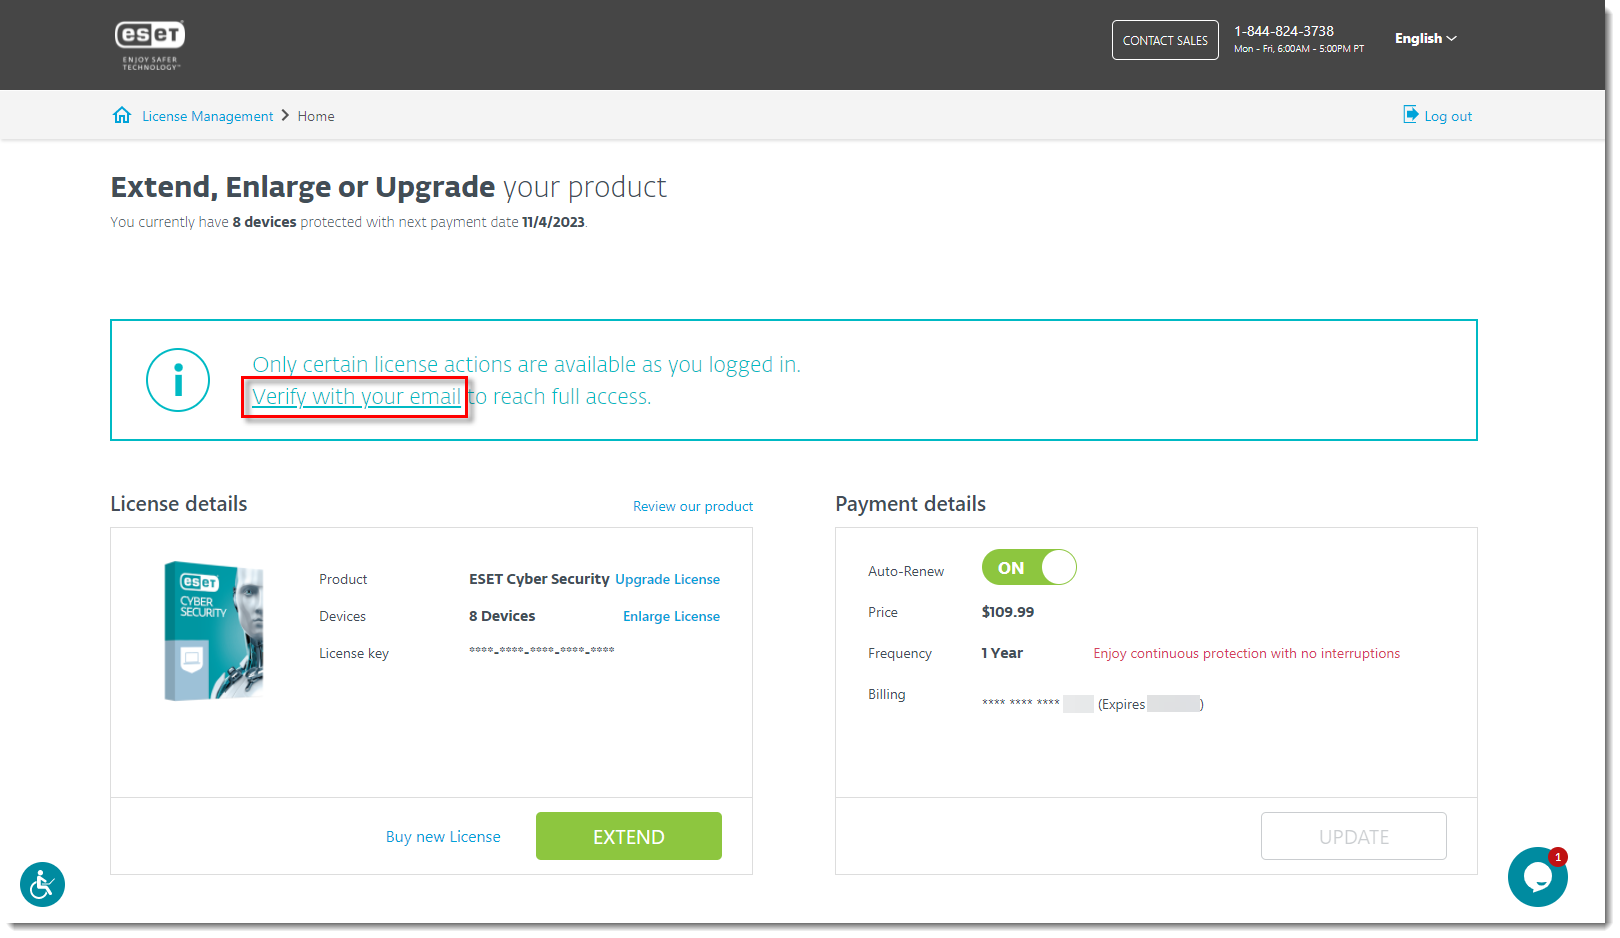Open the live chat bubble icon

tap(1537, 877)
